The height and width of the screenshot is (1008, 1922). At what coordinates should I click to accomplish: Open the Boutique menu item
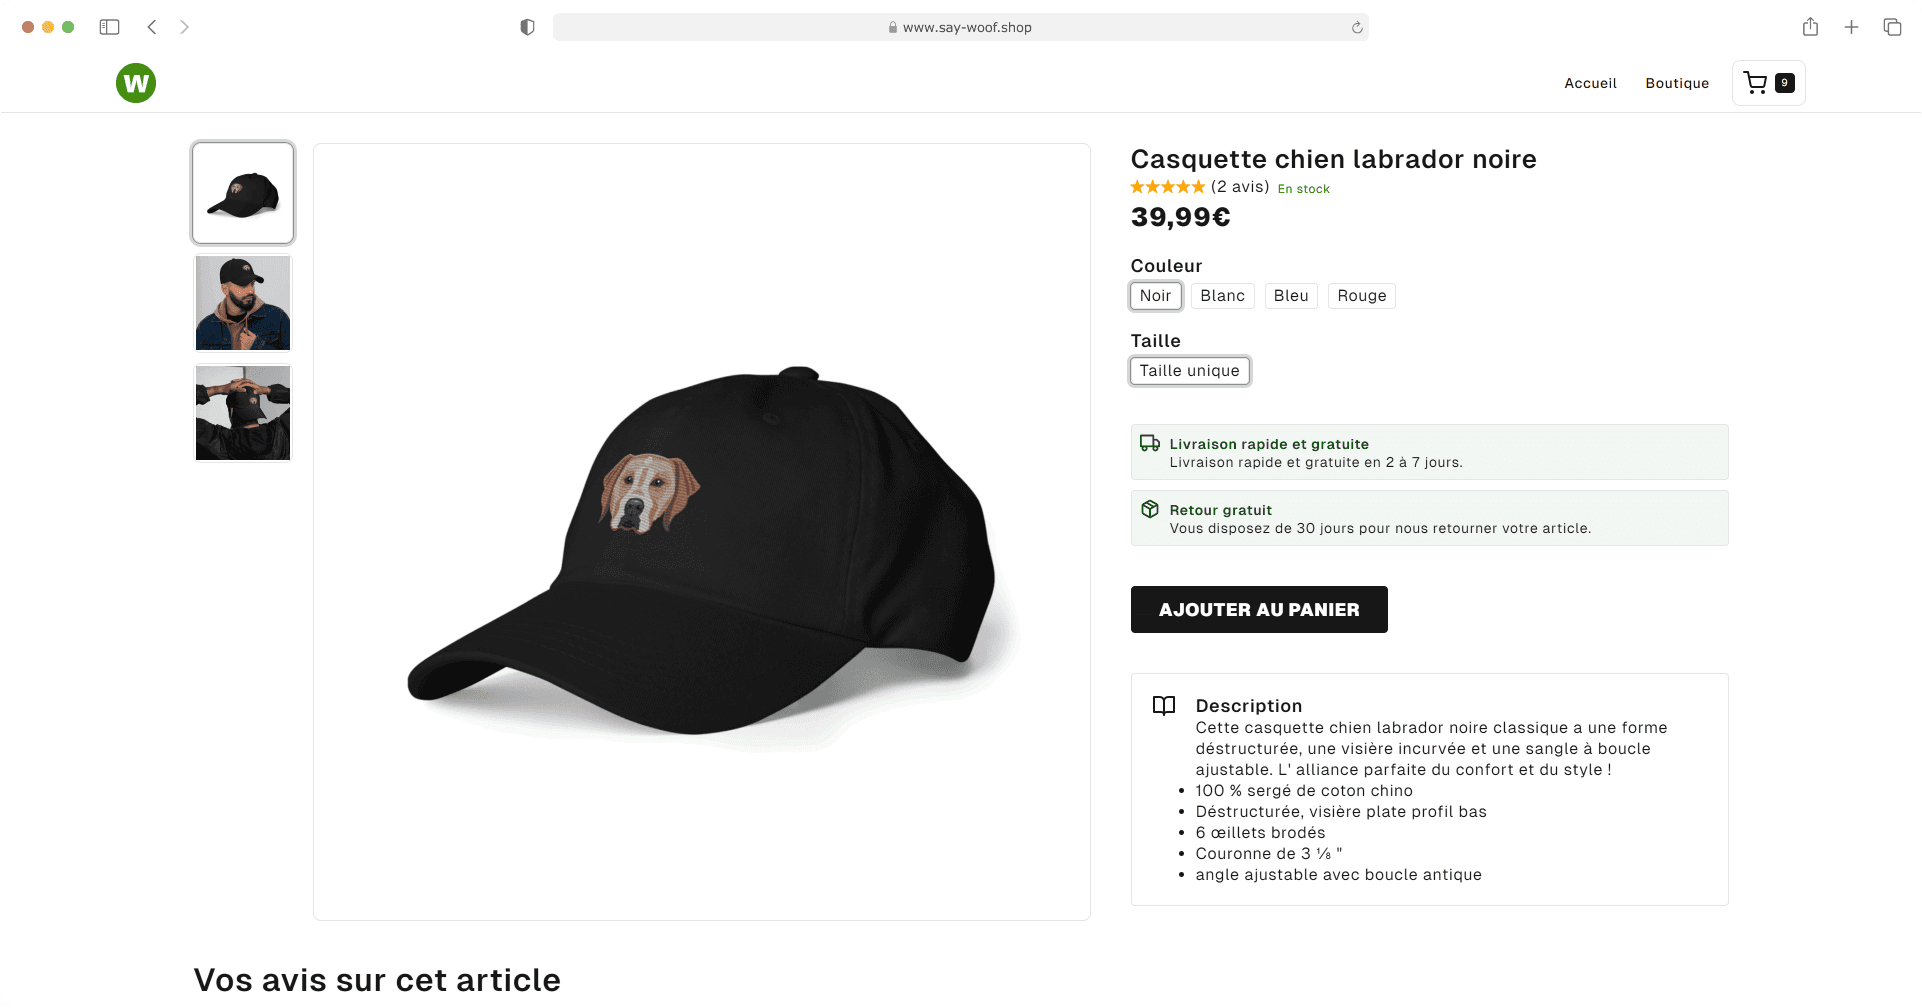click(1677, 83)
